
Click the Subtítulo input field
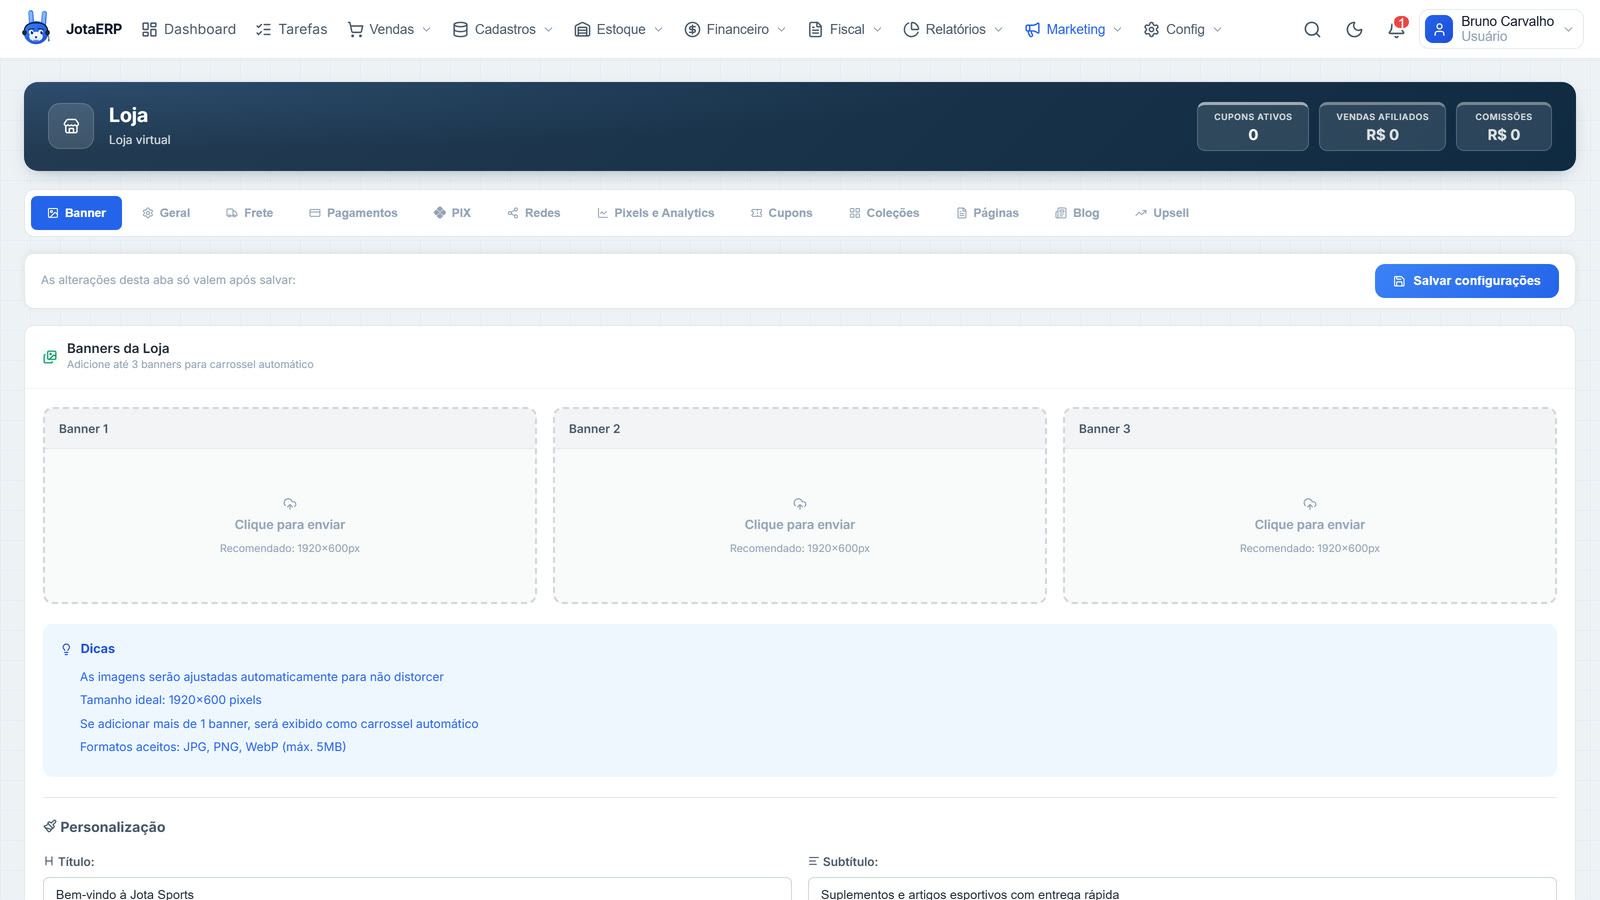click(1182, 889)
